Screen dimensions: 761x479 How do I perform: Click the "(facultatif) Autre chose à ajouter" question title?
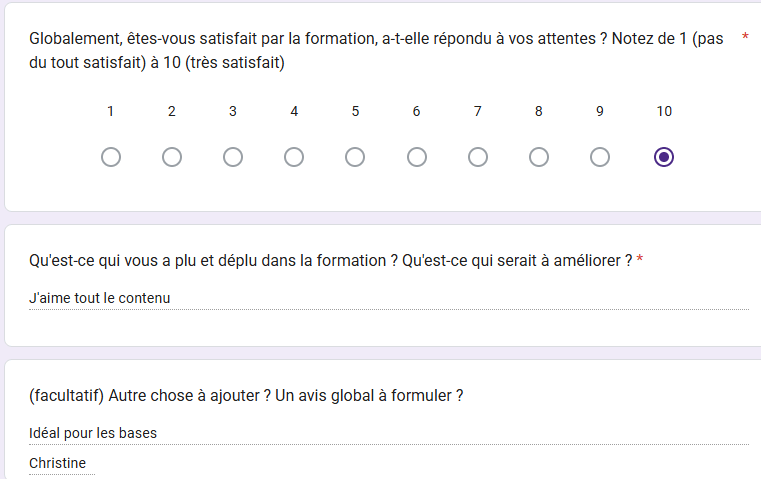[x=246, y=396]
